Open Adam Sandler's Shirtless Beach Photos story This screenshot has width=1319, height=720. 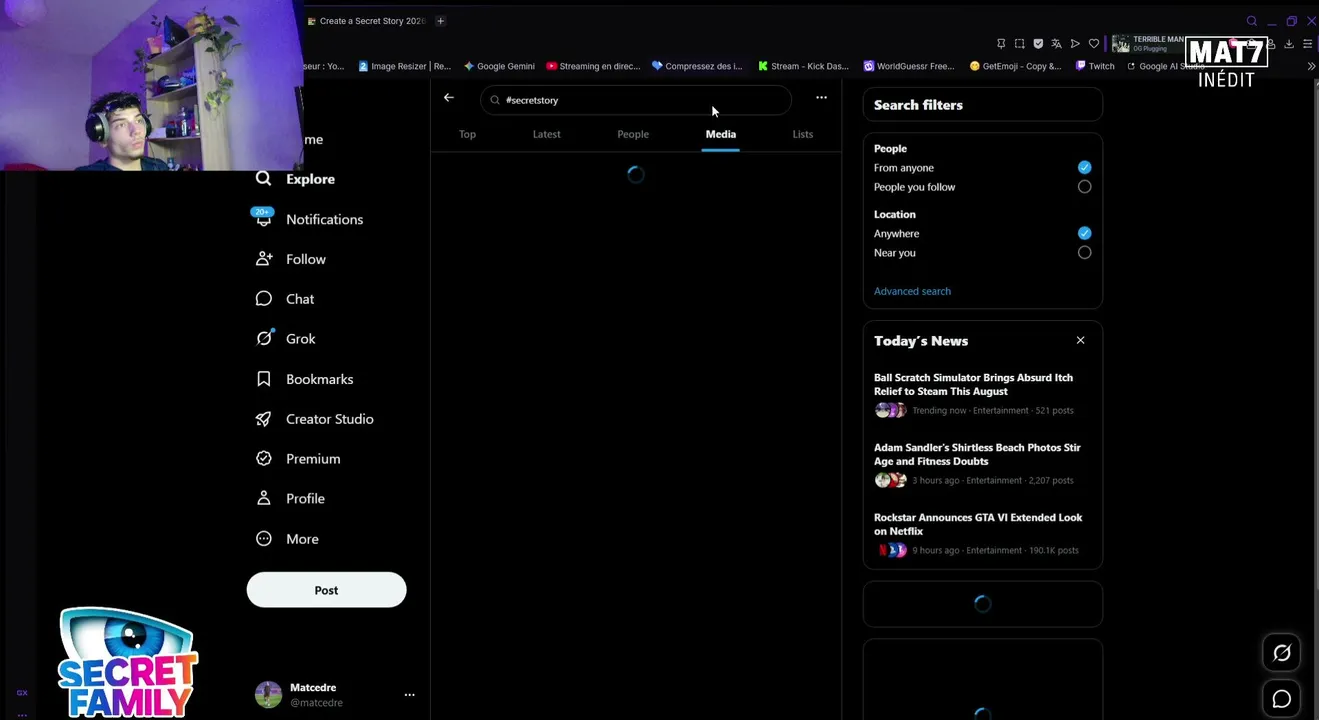click(982, 464)
